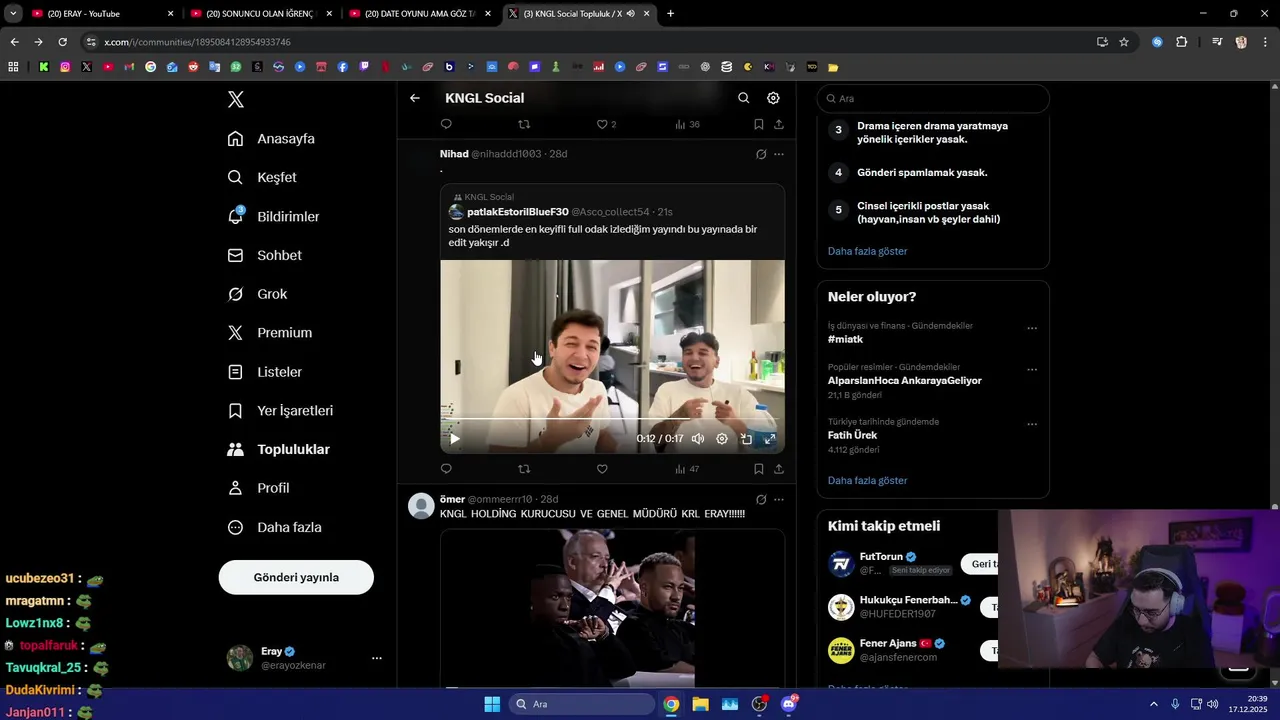Bookmark the post with 36 views
The image size is (1280, 720).
(x=759, y=125)
